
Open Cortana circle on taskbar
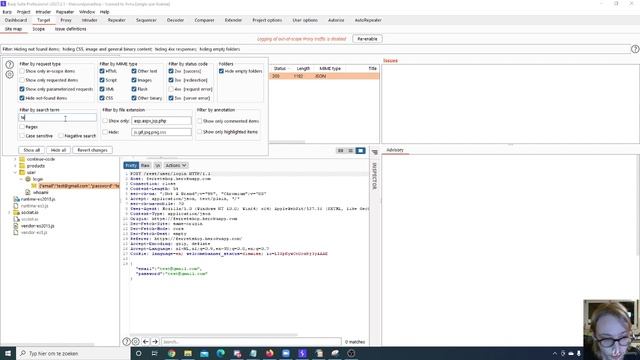point(138,353)
